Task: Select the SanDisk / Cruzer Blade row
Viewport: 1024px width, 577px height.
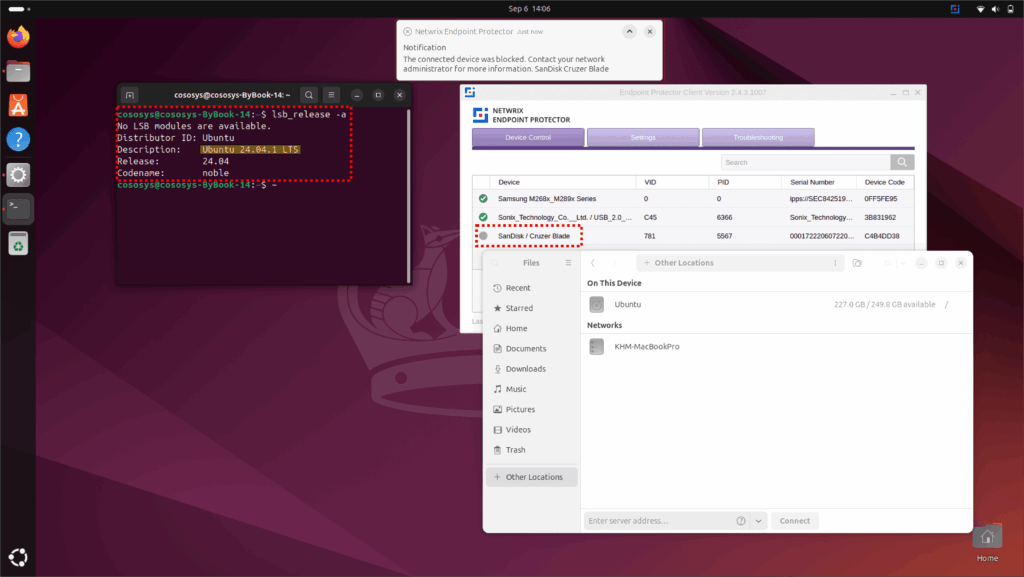Action: [x=693, y=236]
